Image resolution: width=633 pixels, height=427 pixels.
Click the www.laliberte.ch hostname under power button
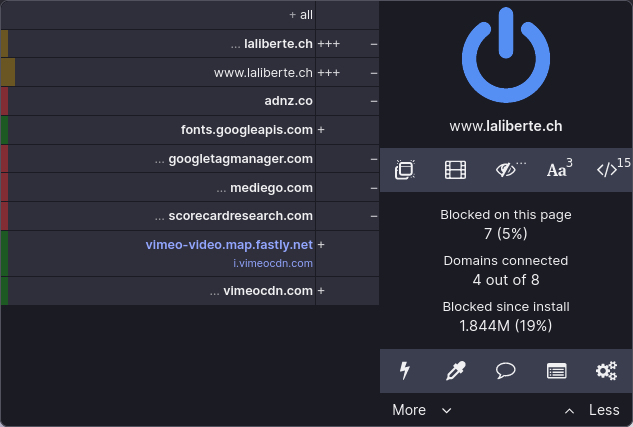[x=506, y=126]
